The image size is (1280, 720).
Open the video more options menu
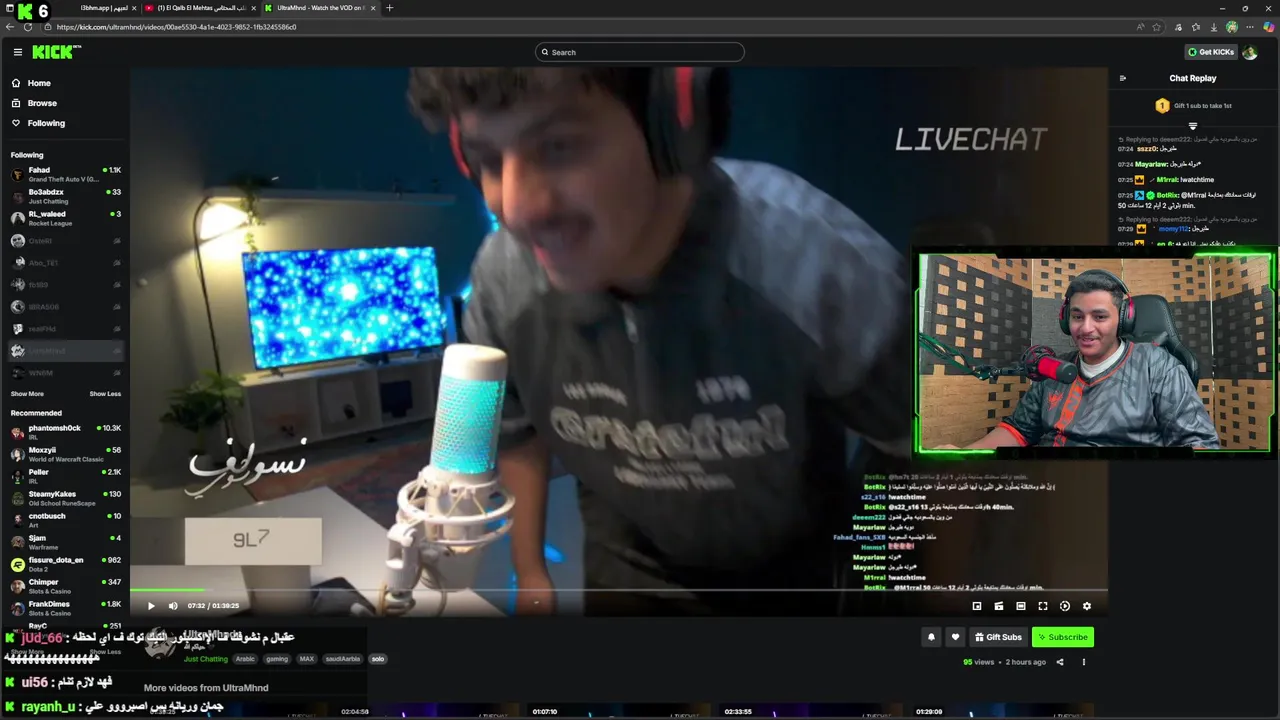(x=1083, y=662)
